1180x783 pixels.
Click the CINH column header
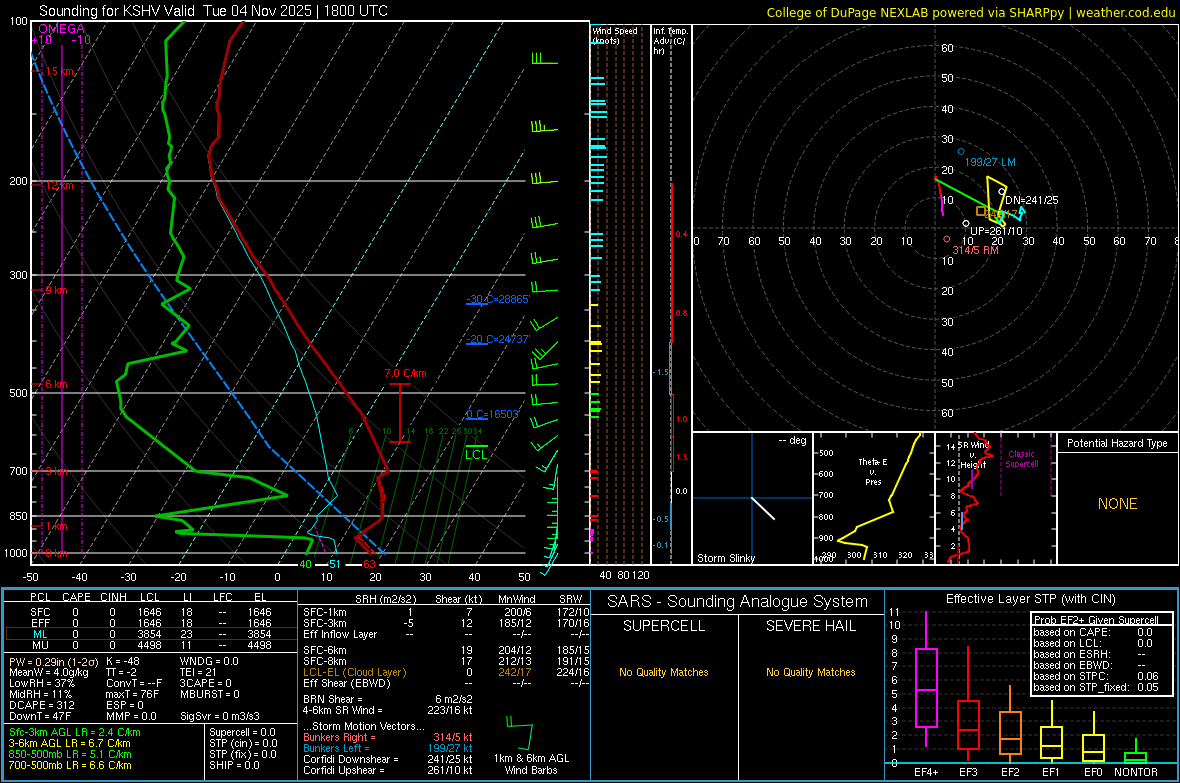click(x=113, y=597)
